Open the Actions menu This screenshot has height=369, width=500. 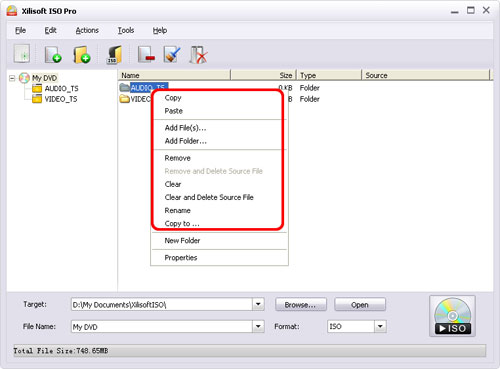point(87,30)
